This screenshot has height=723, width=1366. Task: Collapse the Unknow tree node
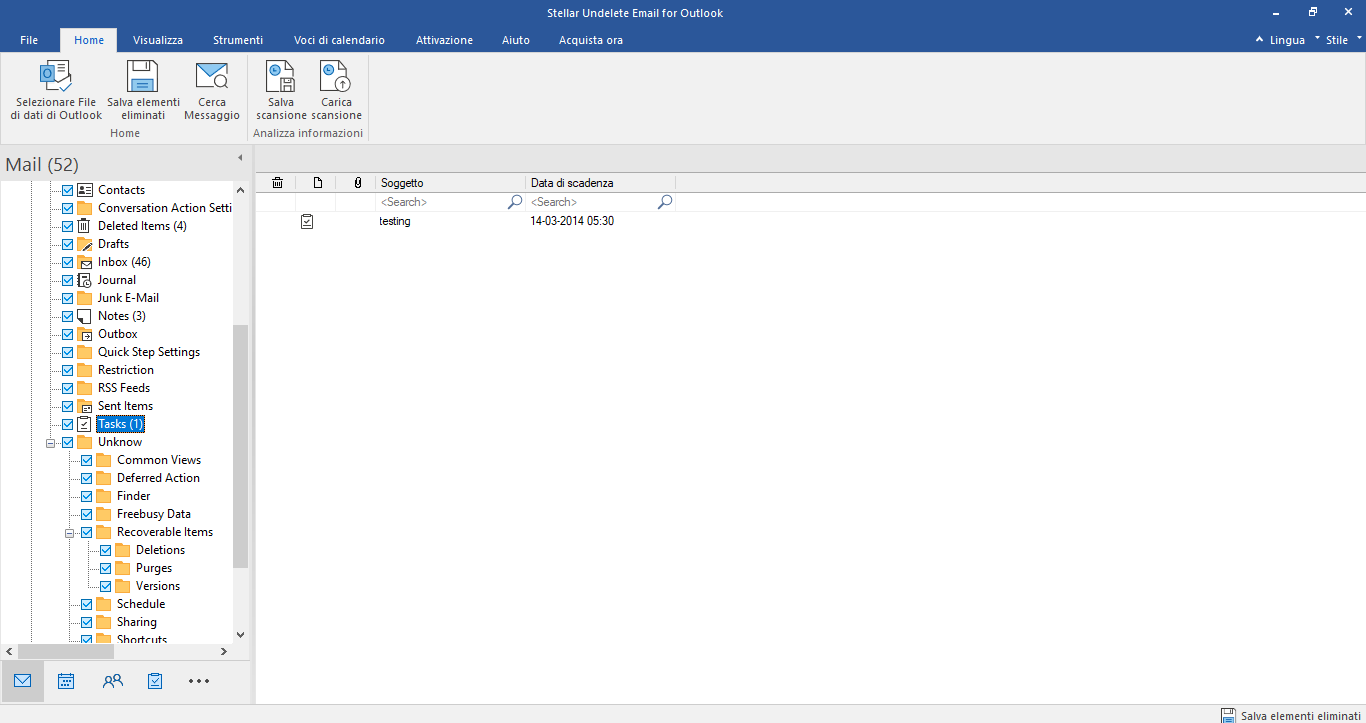[51, 442]
